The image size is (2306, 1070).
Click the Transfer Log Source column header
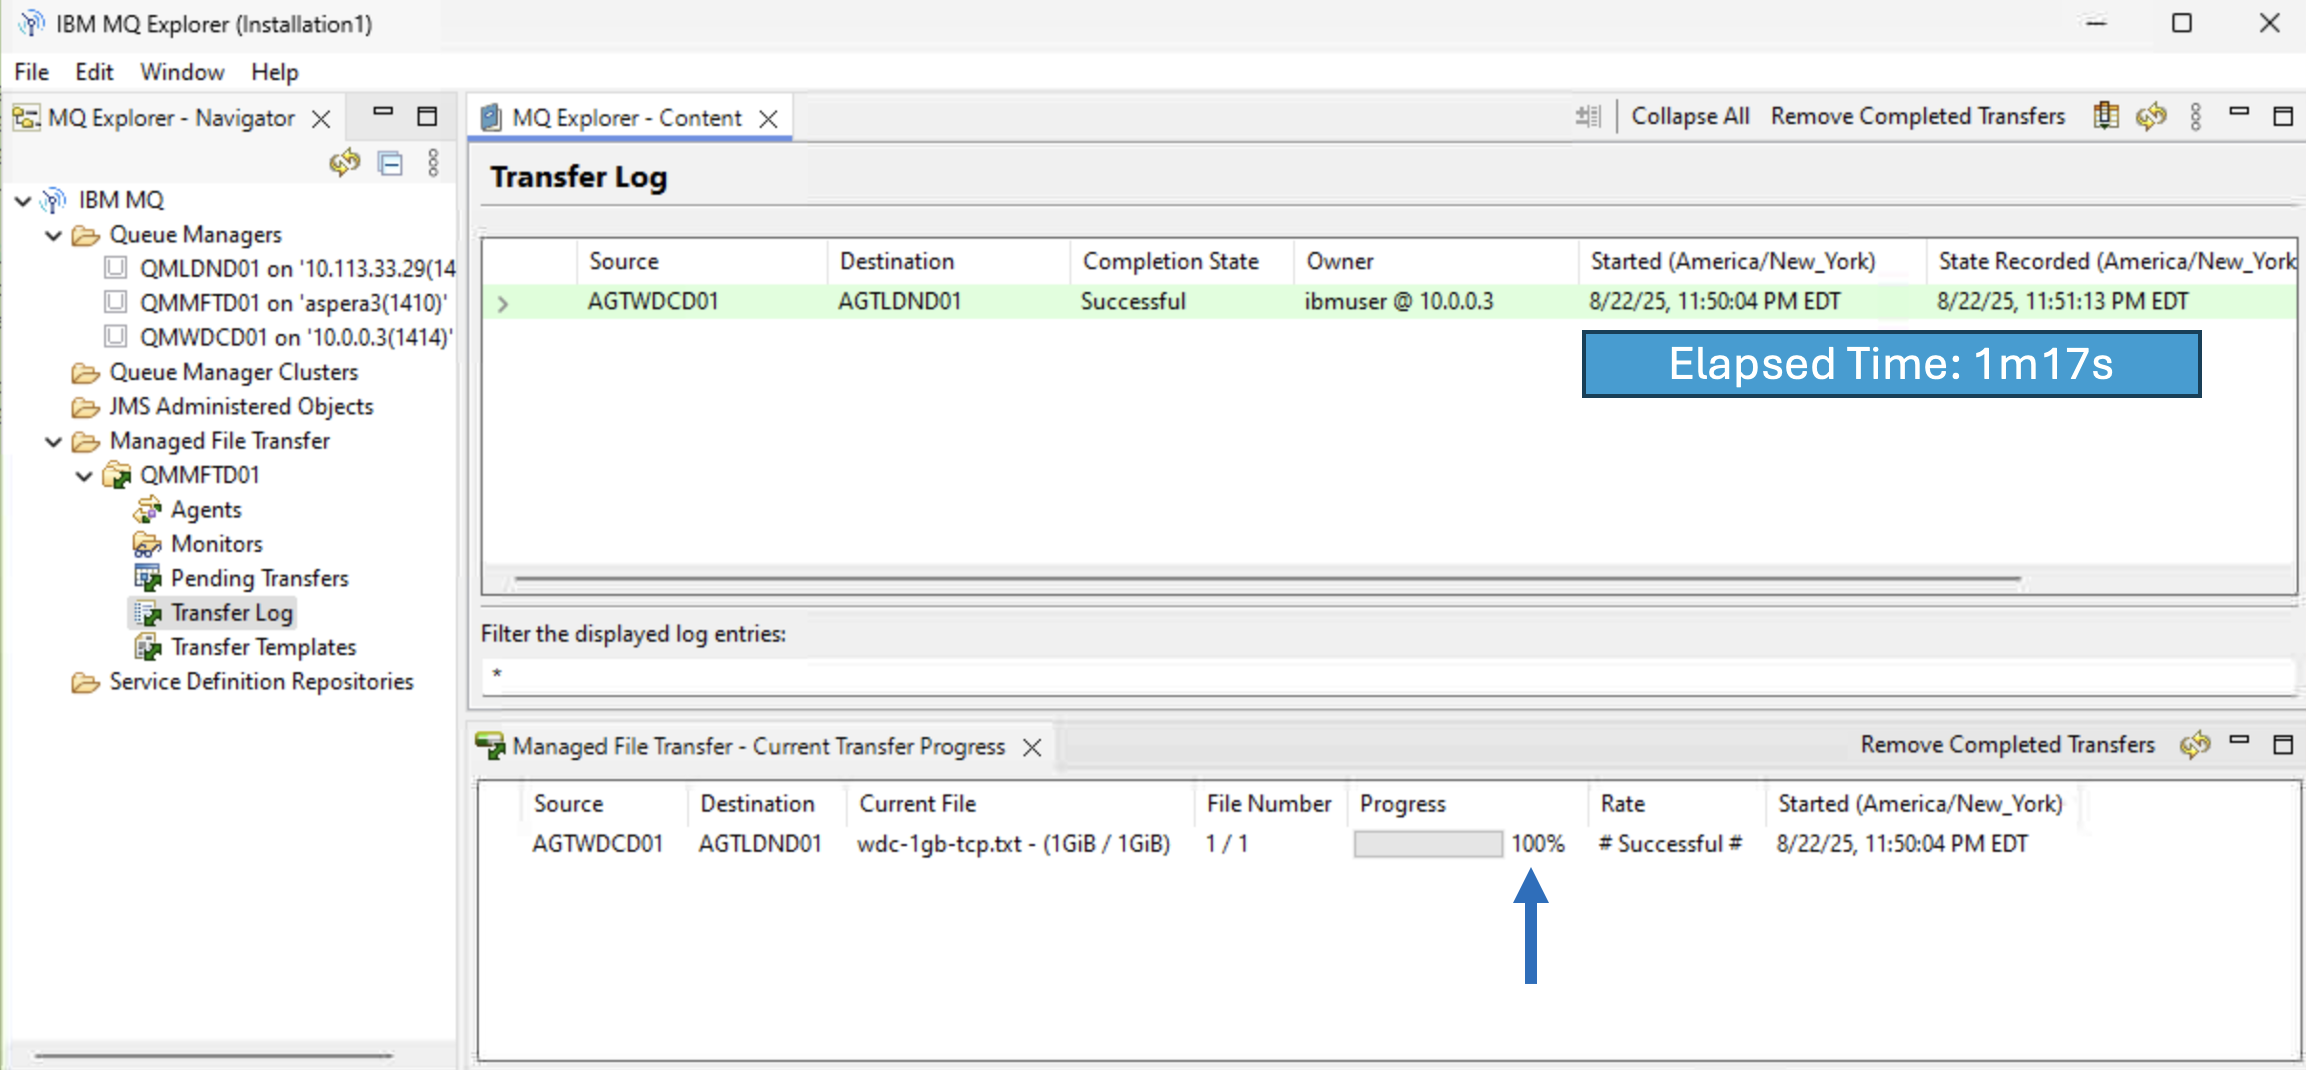[x=702, y=262]
